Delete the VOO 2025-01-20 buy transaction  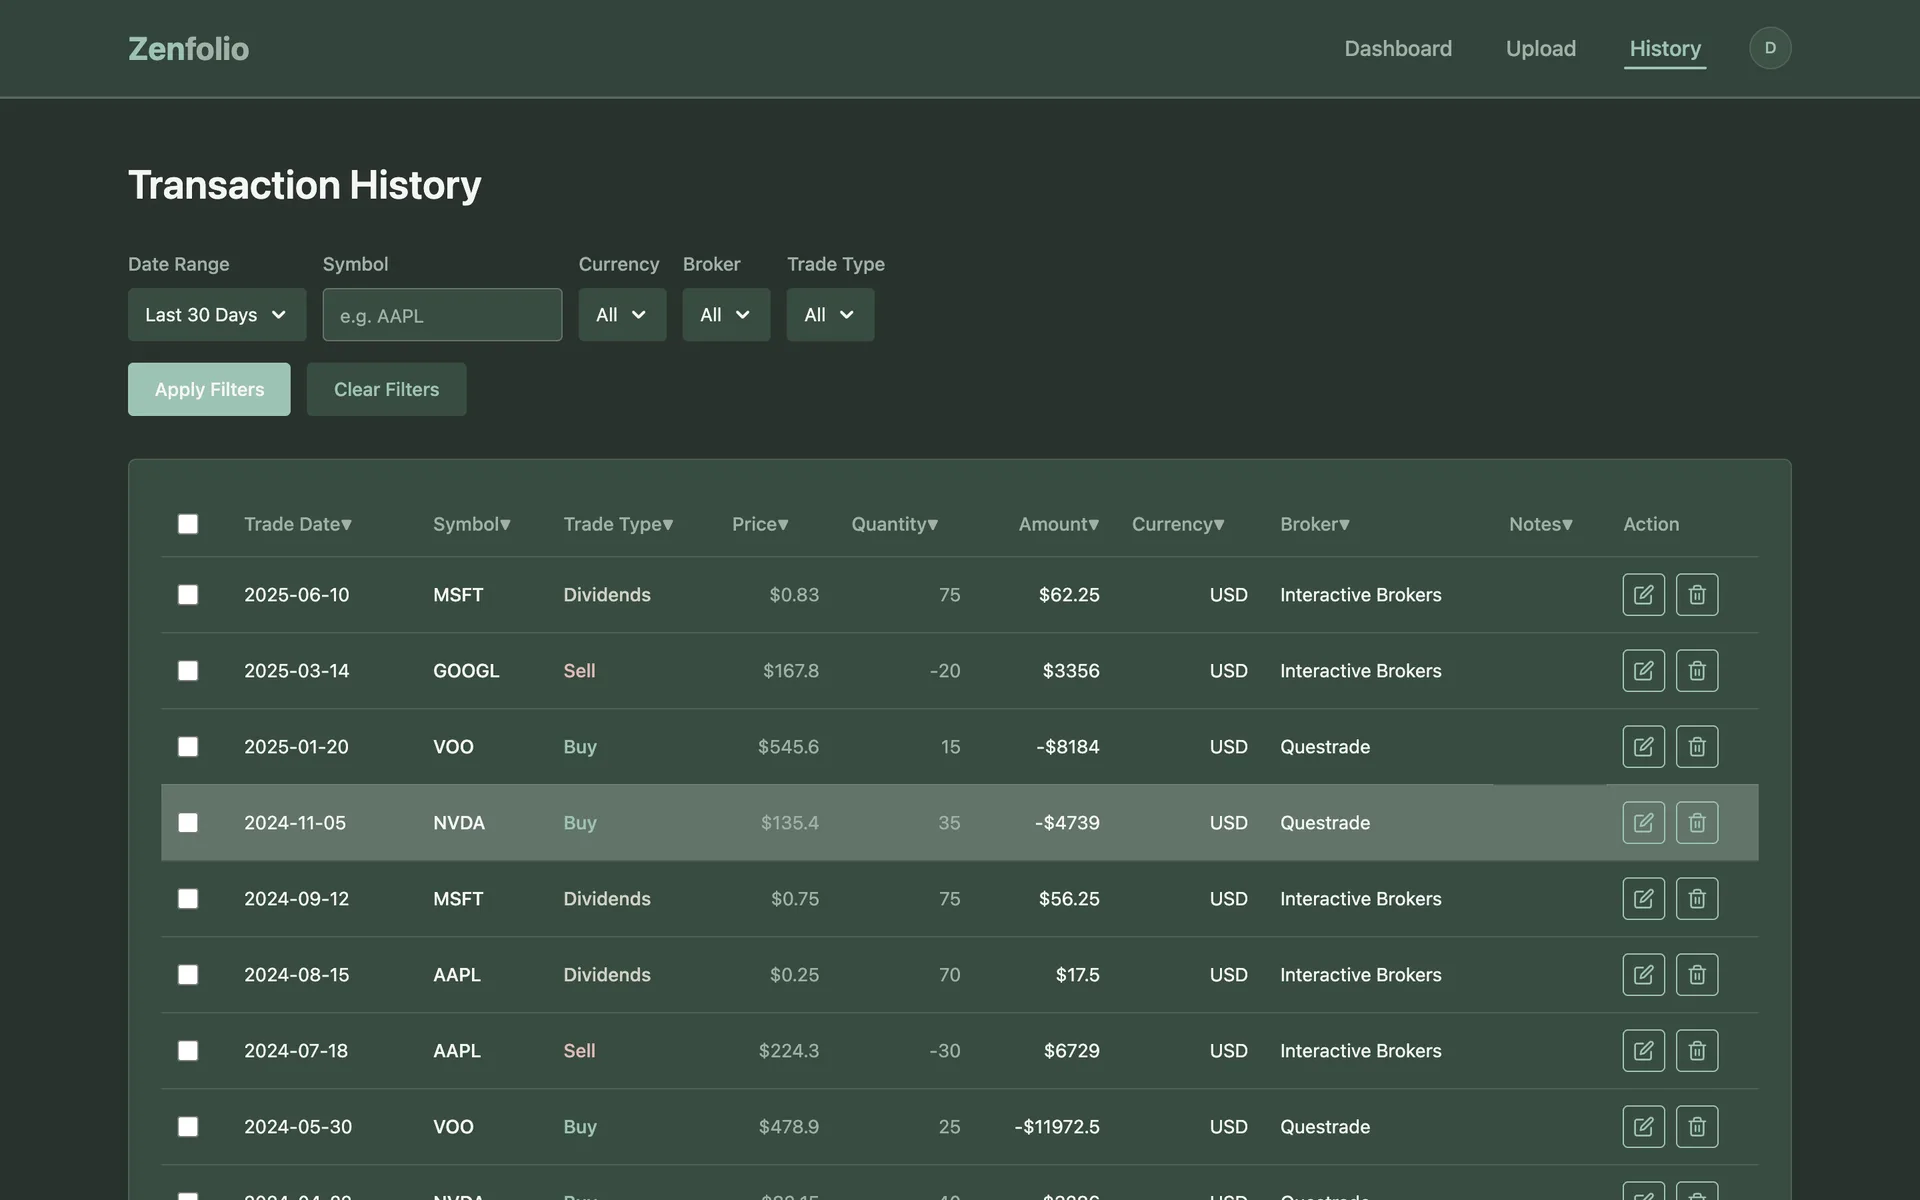point(1697,746)
